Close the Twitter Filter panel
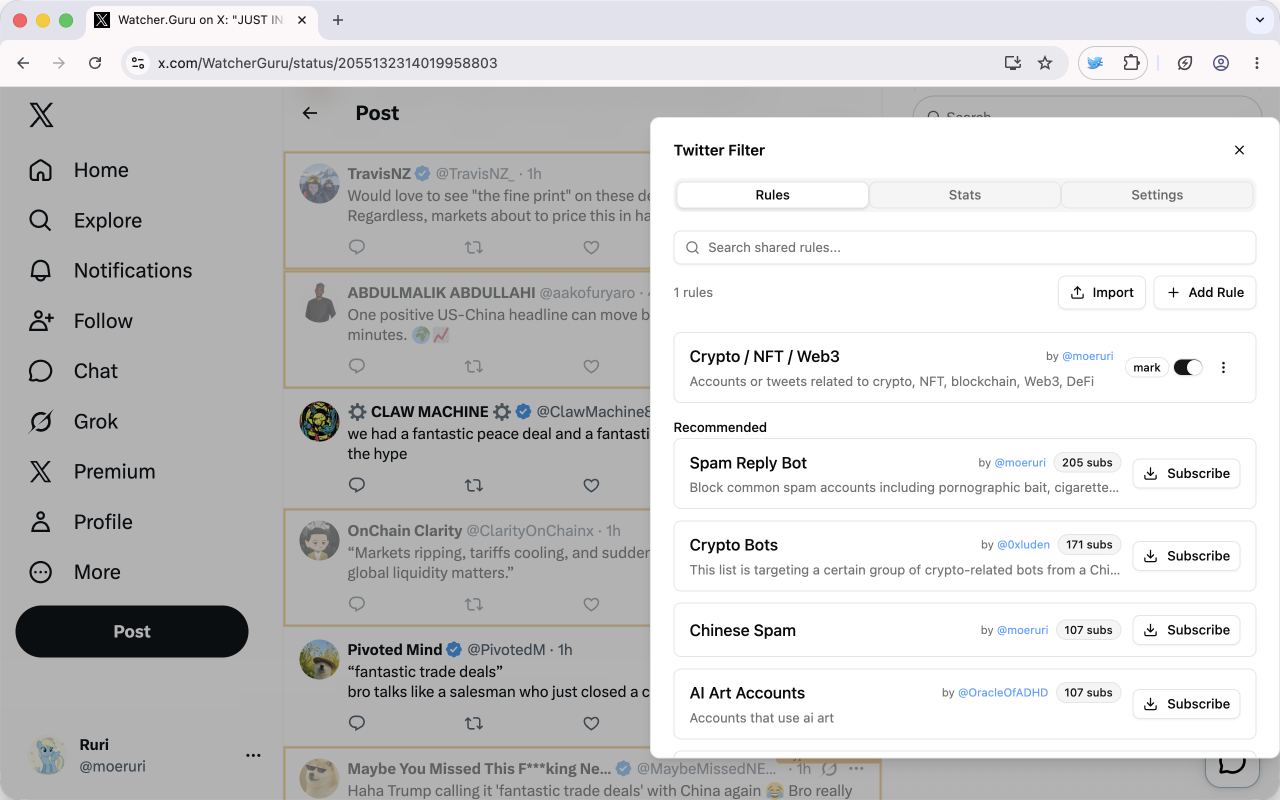This screenshot has width=1280, height=800. tap(1239, 150)
